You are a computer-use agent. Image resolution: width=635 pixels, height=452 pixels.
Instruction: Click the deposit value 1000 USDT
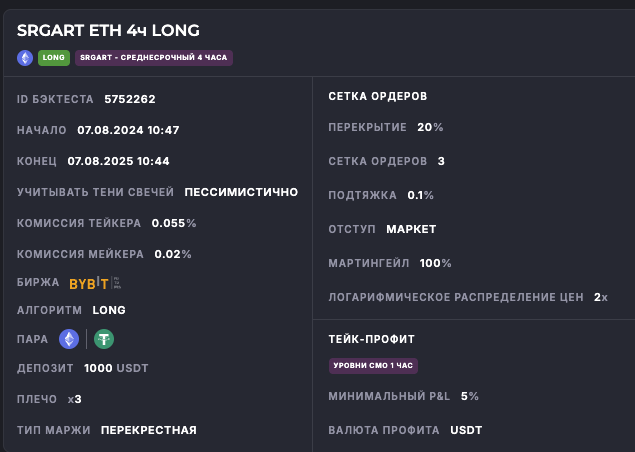[x=116, y=368]
